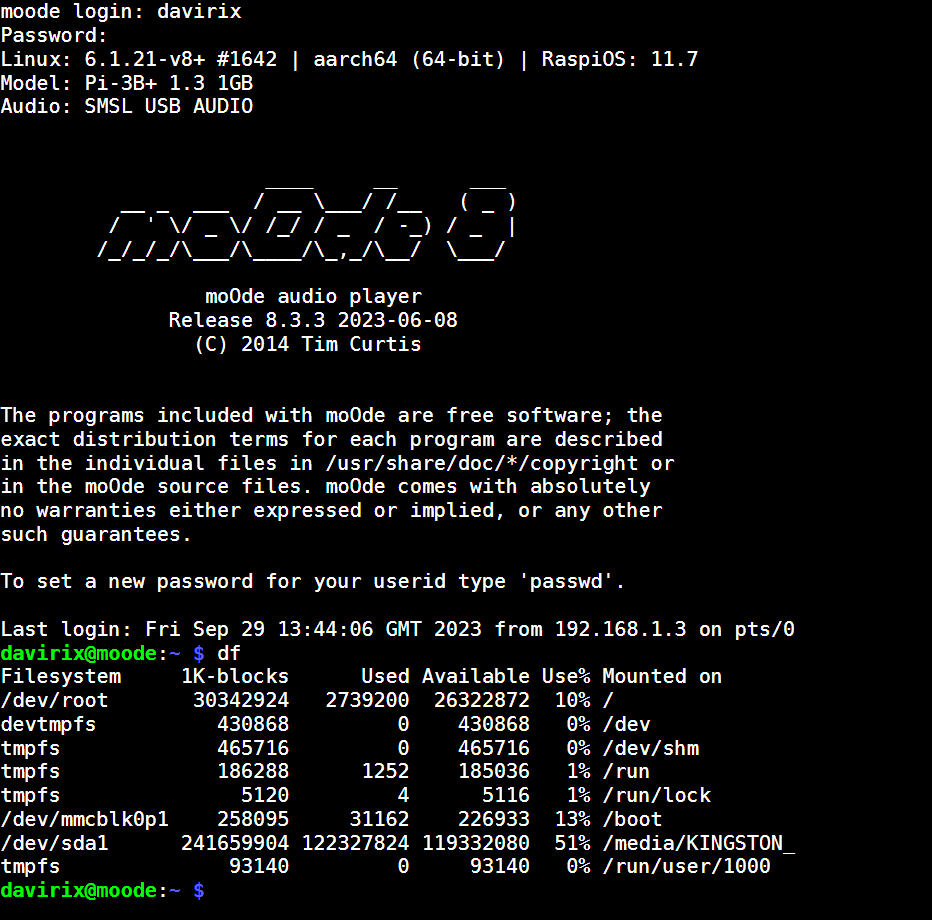The width and height of the screenshot is (932, 920).
Task: Click the used value '2739200'
Action: (x=367, y=700)
